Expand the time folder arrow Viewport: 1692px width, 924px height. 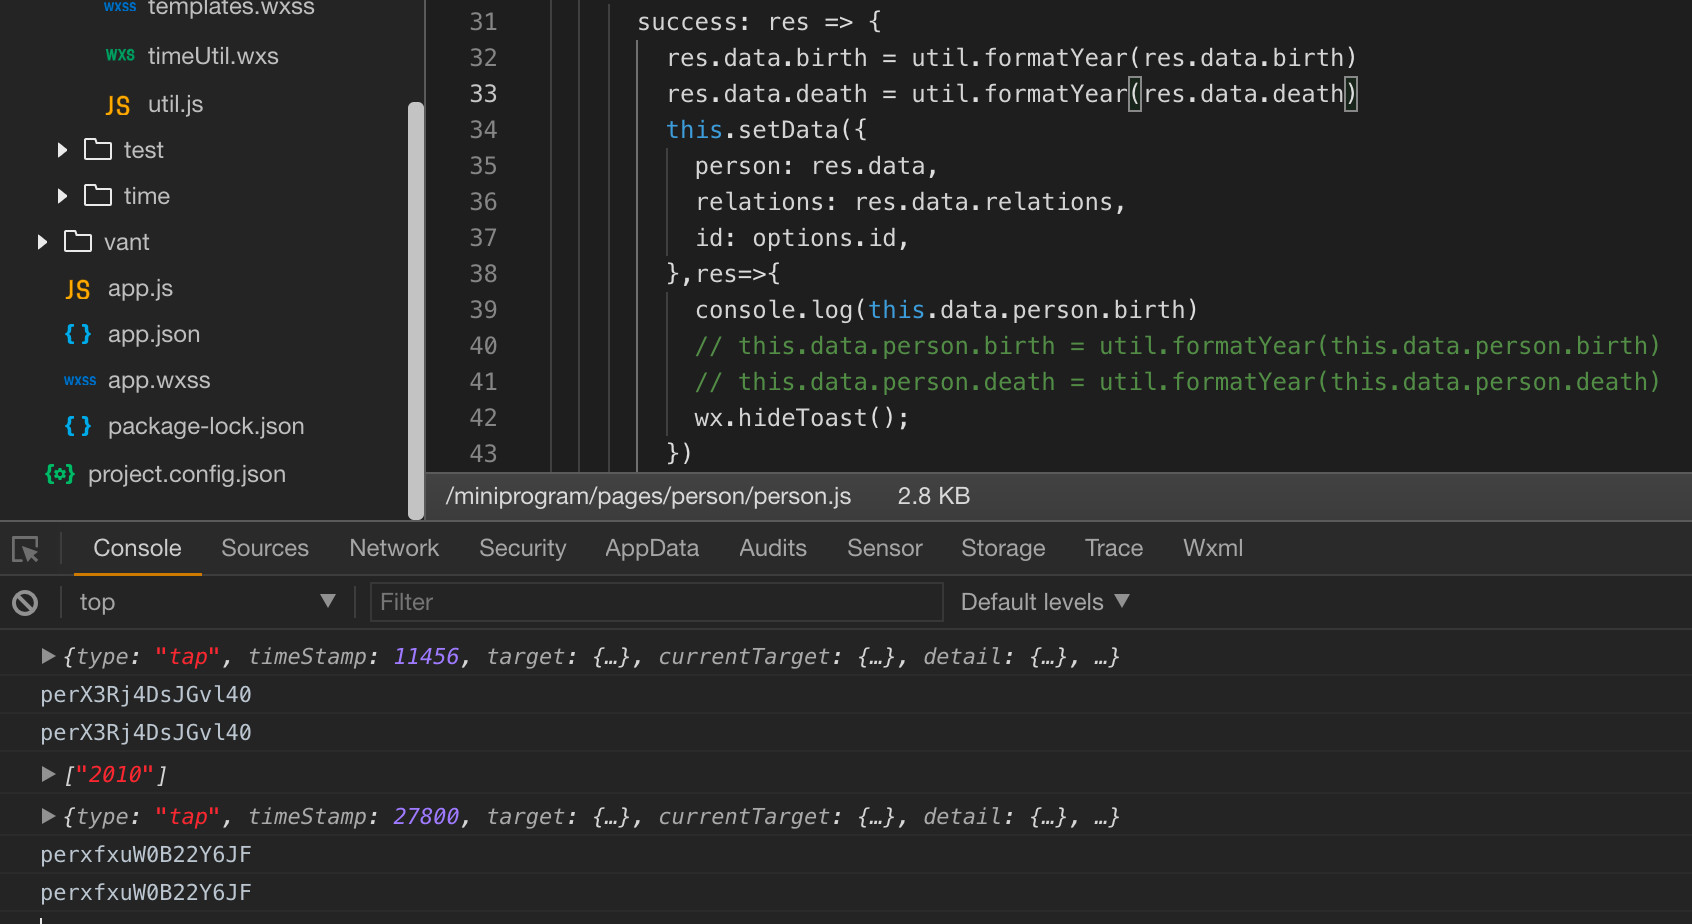[62, 196]
